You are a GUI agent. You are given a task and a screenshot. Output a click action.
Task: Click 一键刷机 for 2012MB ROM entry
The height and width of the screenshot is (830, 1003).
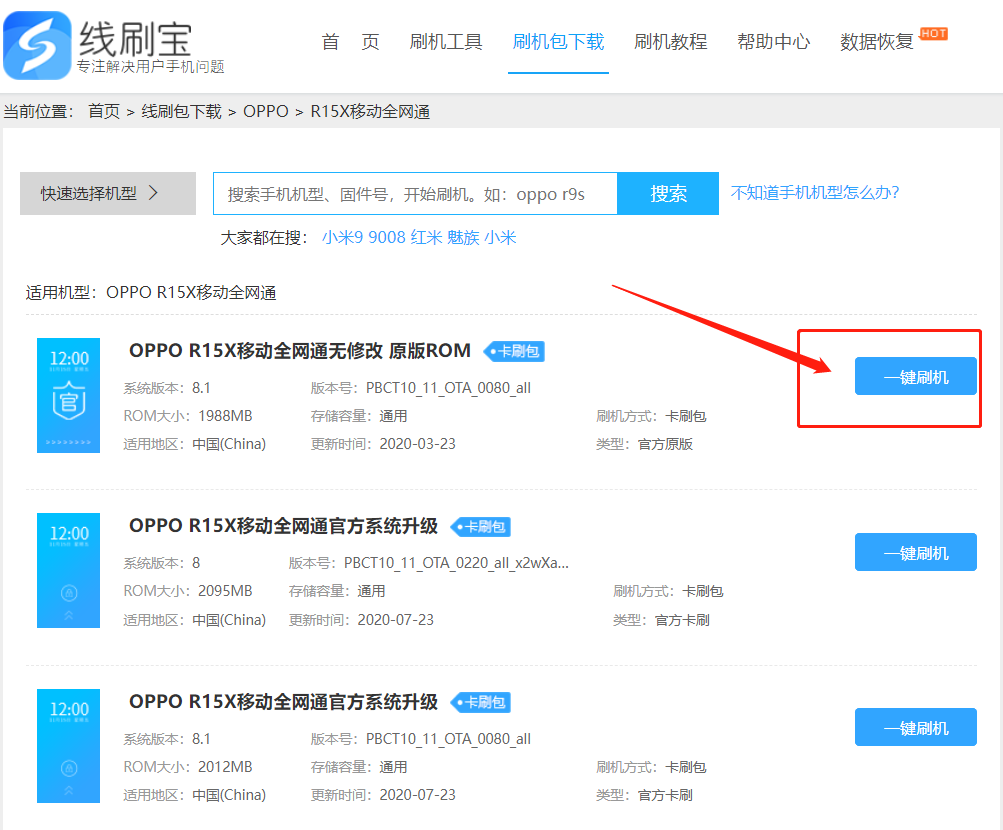915,727
